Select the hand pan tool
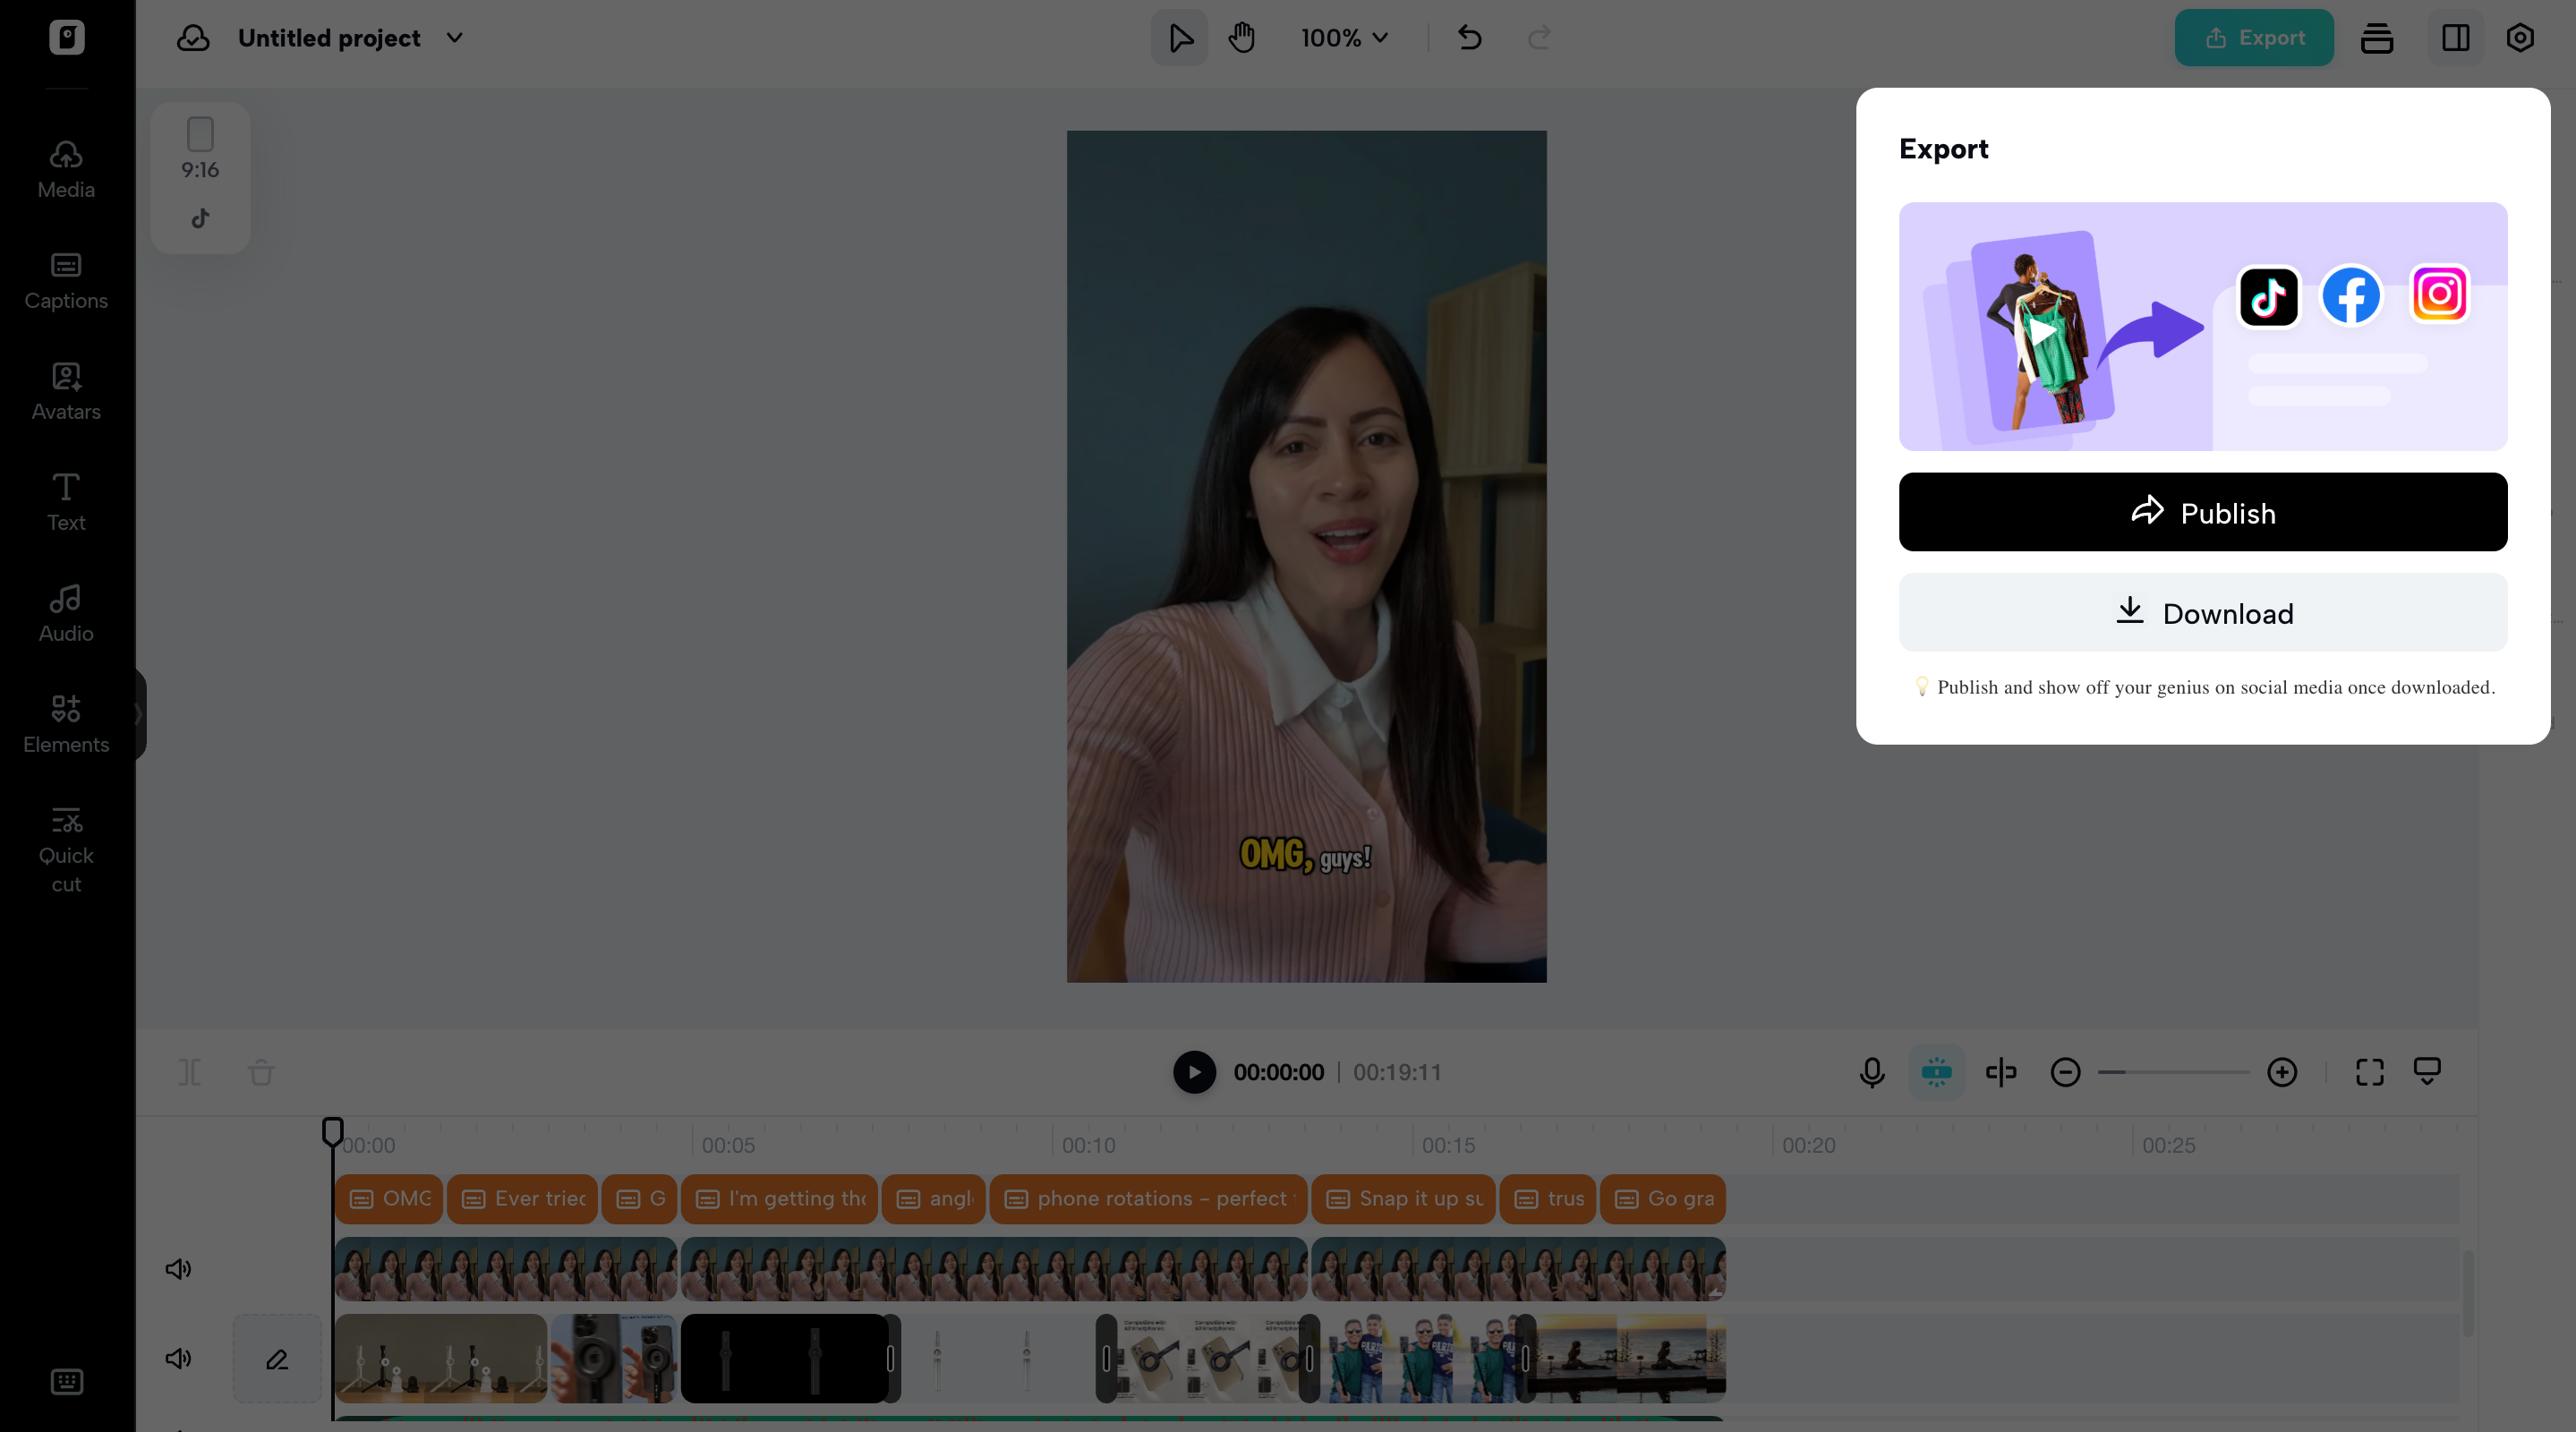 pos(1242,38)
